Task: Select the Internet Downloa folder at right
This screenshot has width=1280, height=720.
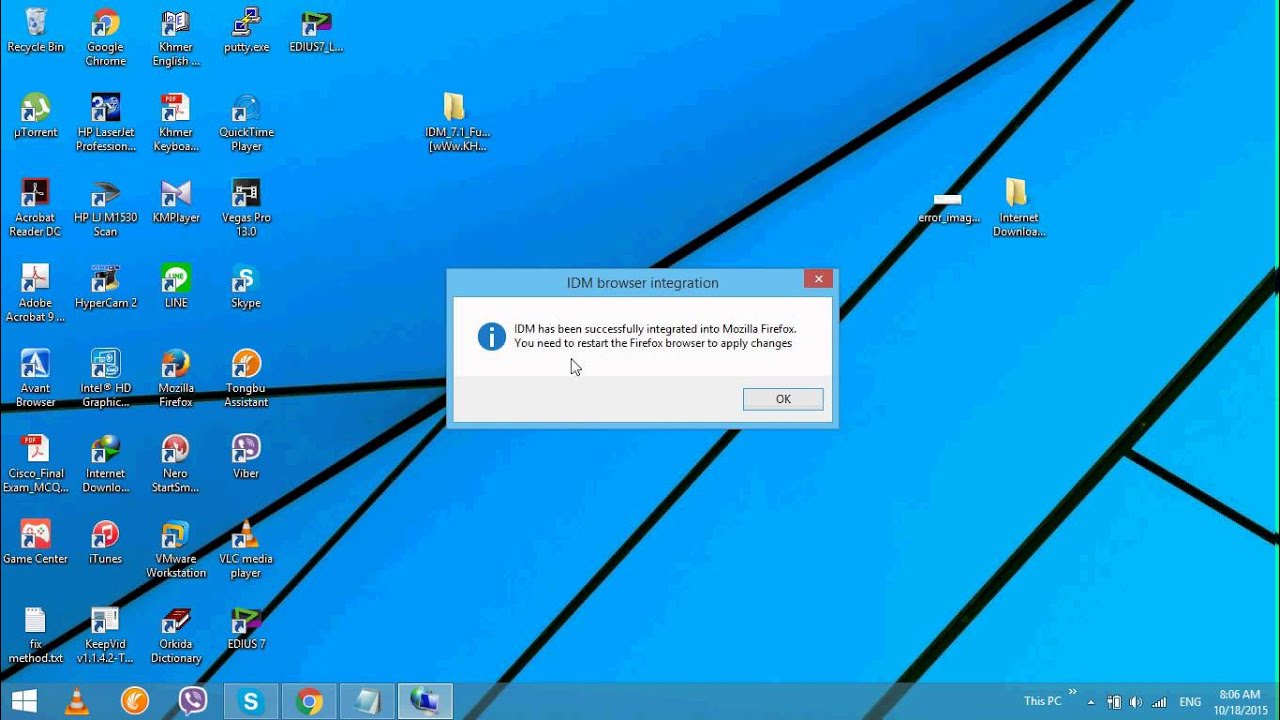Action: click(x=1018, y=208)
